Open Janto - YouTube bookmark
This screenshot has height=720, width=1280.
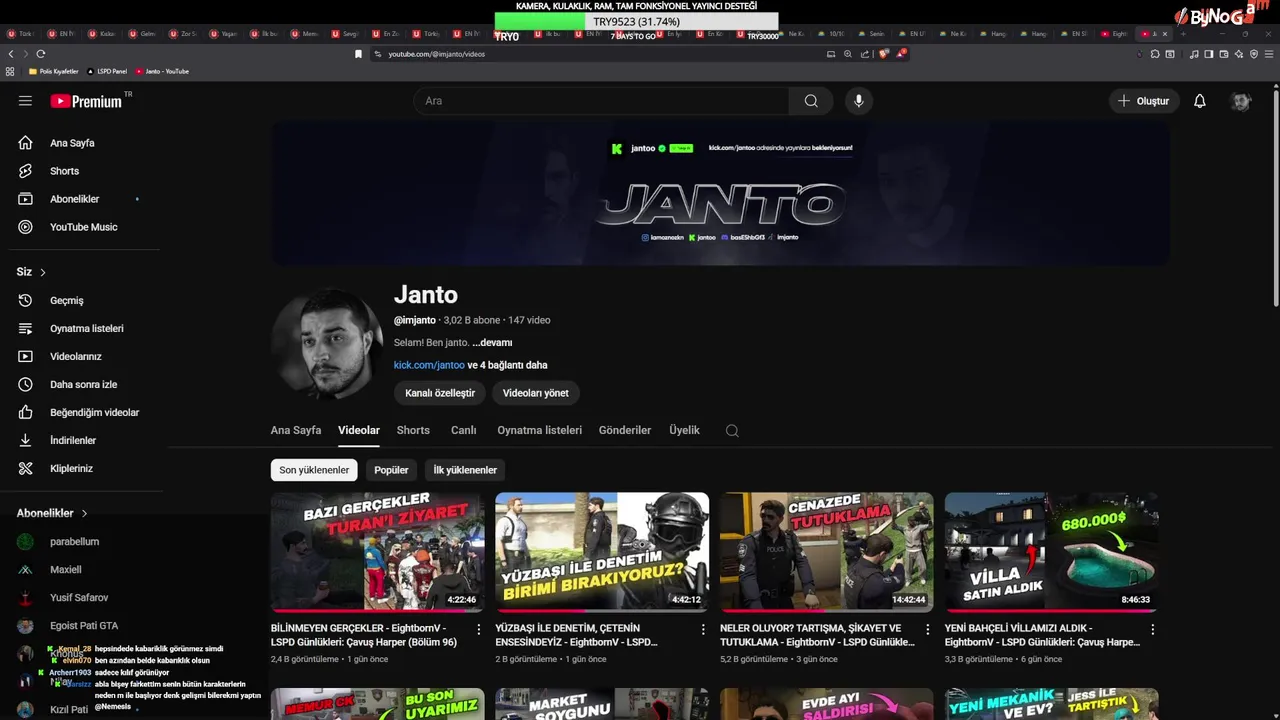[161, 72]
